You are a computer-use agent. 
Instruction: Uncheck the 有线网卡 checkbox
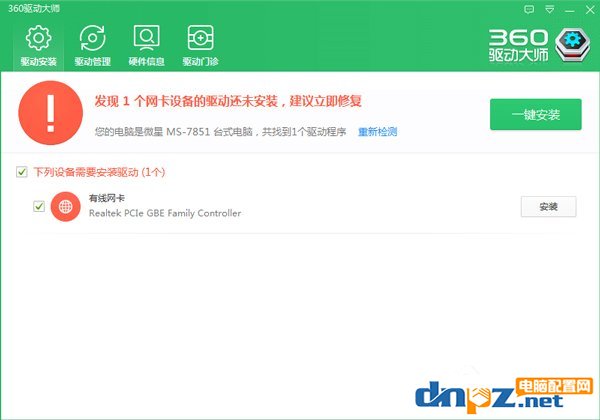click(x=39, y=207)
